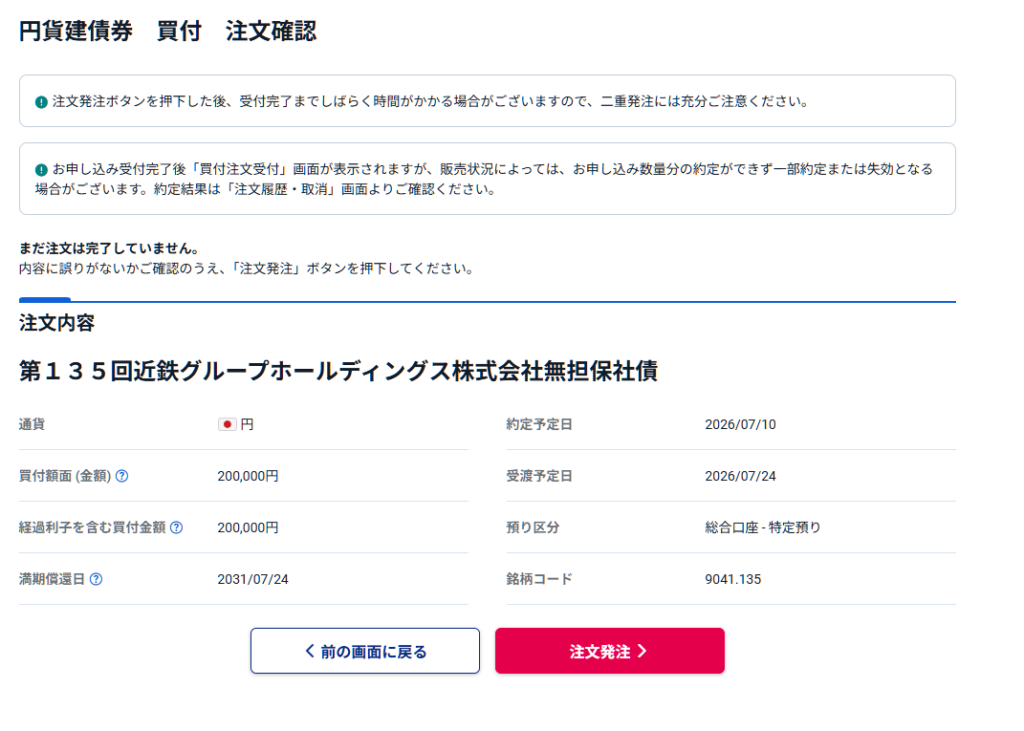Click the 注文内容 section heading

click(x=57, y=323)
